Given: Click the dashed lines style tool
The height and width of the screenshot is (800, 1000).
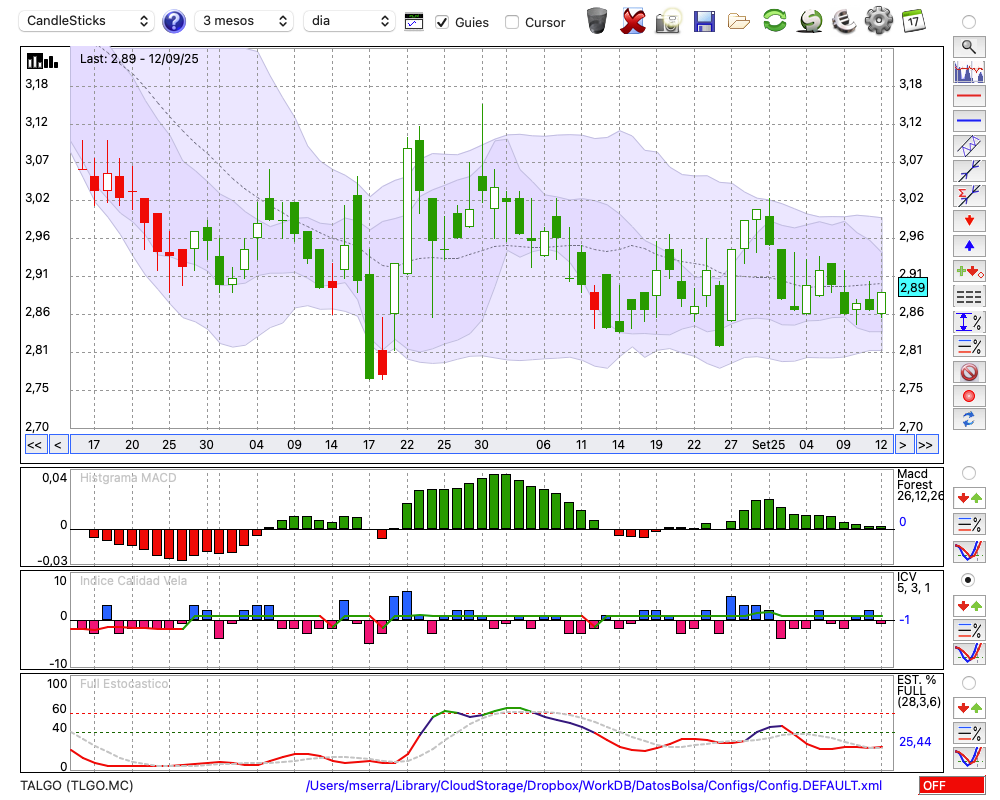Looking at the screenshot, I should (969, 296).
